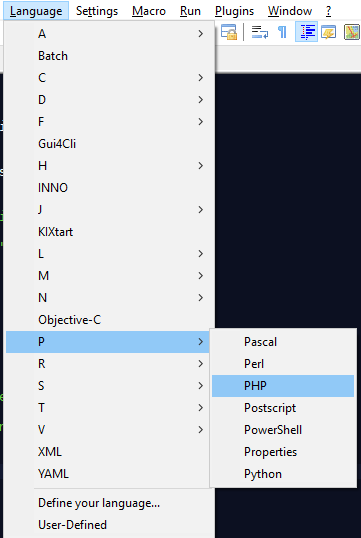The height and width of the screenshot is (538, 361).
Task: Toggle the Word wrap toolbar icon
Action: [260, 32]
